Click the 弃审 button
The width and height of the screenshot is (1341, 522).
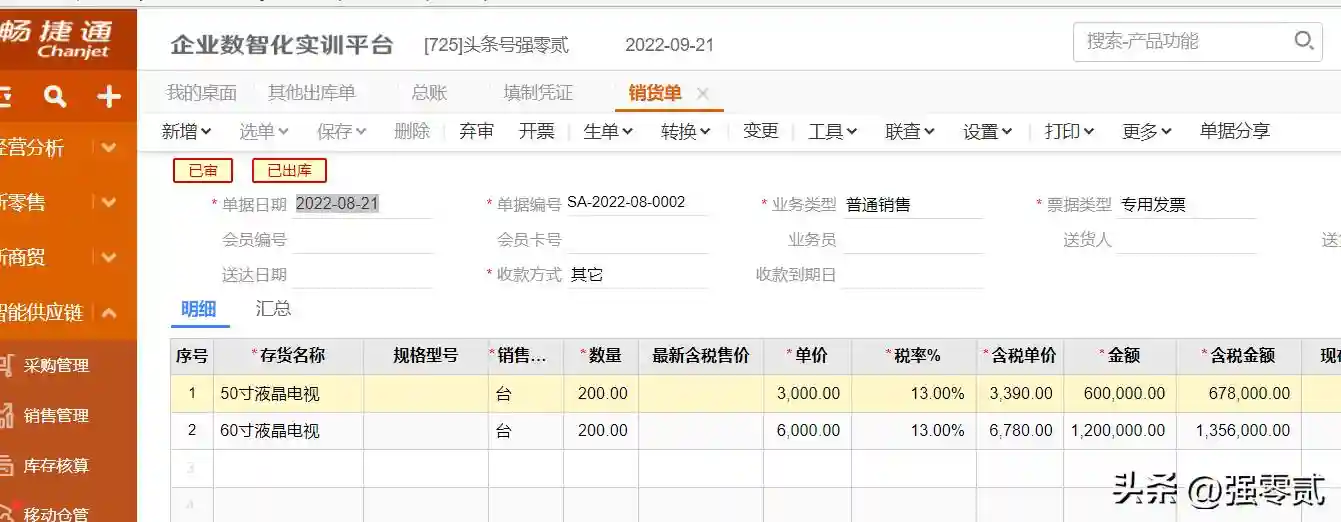(x=476, y=131)
